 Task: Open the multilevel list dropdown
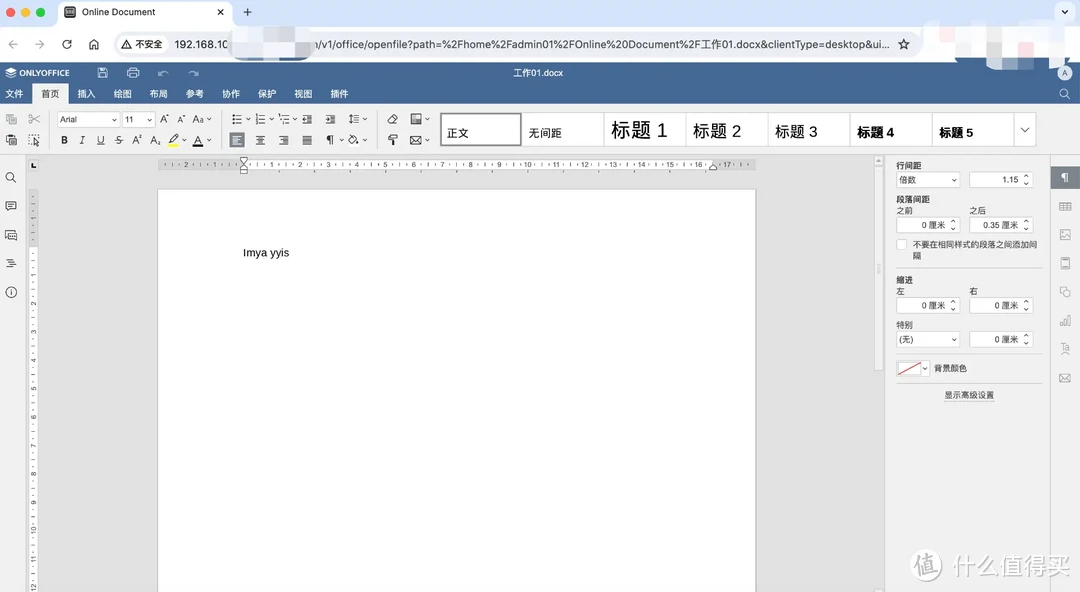pyautogui.click(x=295, y=119)
